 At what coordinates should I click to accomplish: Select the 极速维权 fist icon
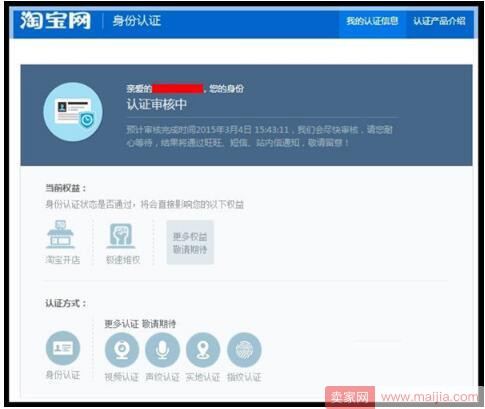(121, 235)
